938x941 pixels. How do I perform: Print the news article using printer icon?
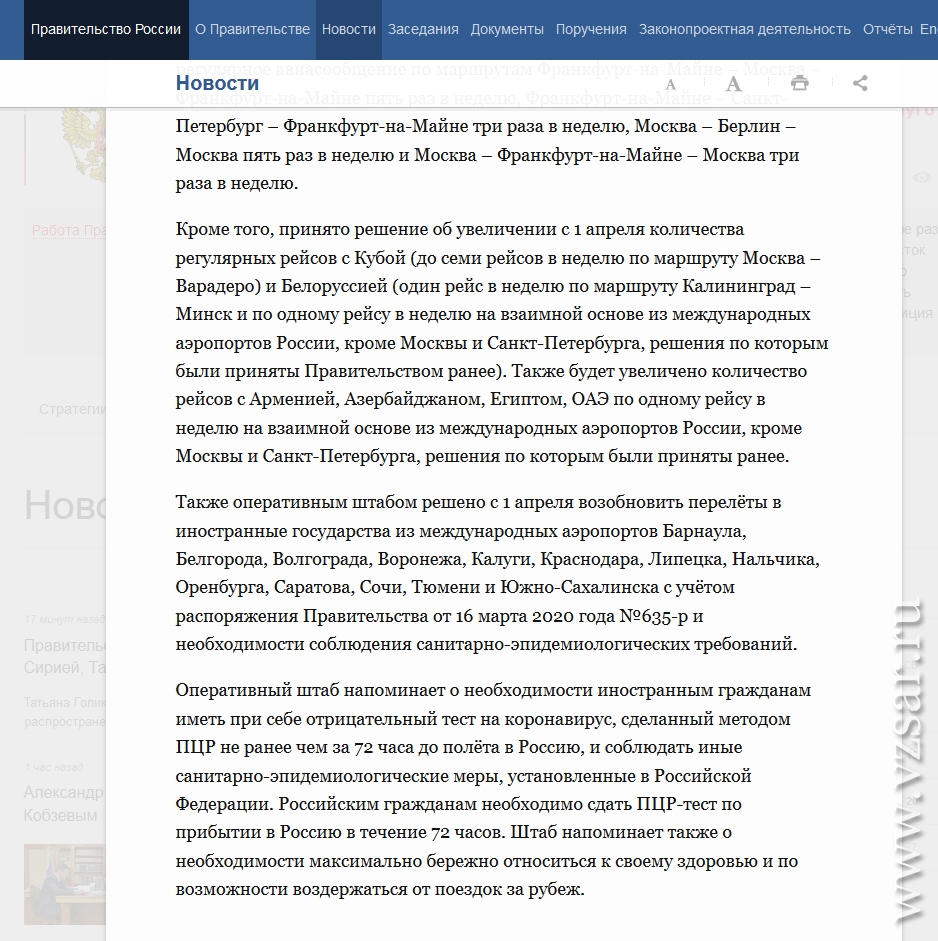click(x=799, y=83)
